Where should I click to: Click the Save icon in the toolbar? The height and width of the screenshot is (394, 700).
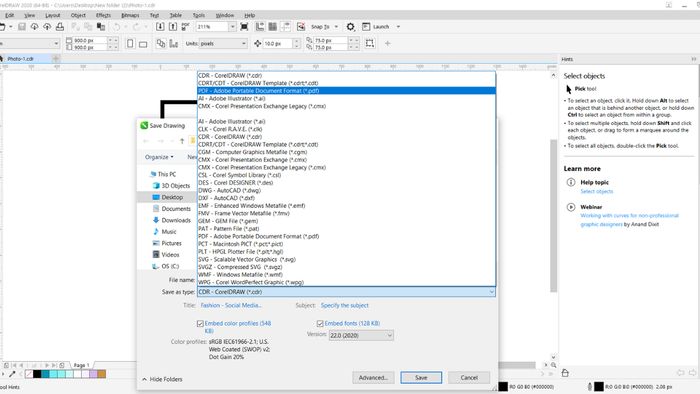[x=21, y=27]
